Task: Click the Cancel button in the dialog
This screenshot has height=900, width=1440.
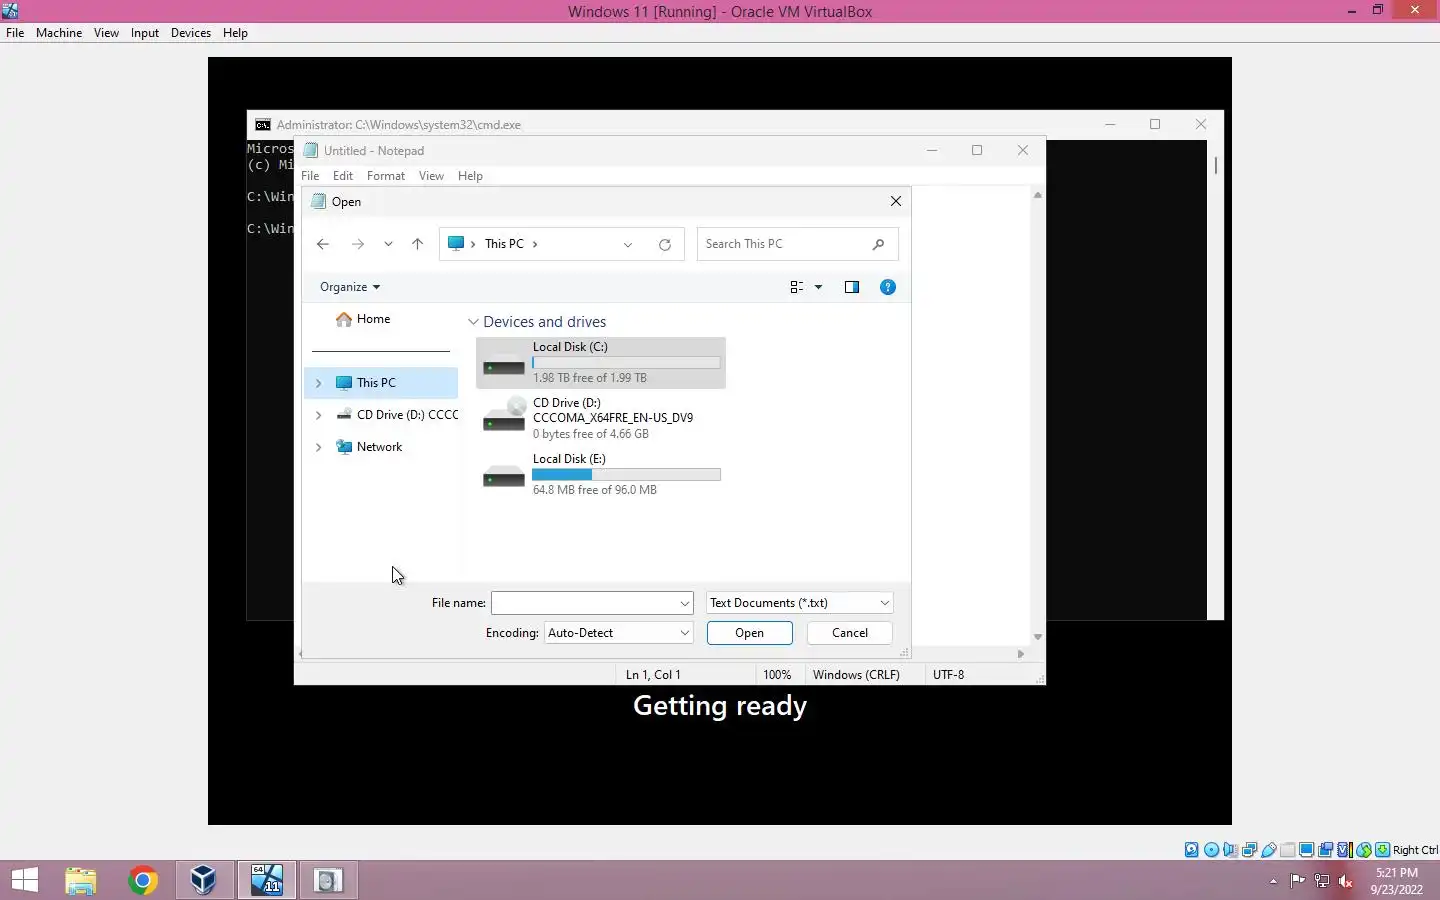Action: pyautogui.click(x=850, y=633)
